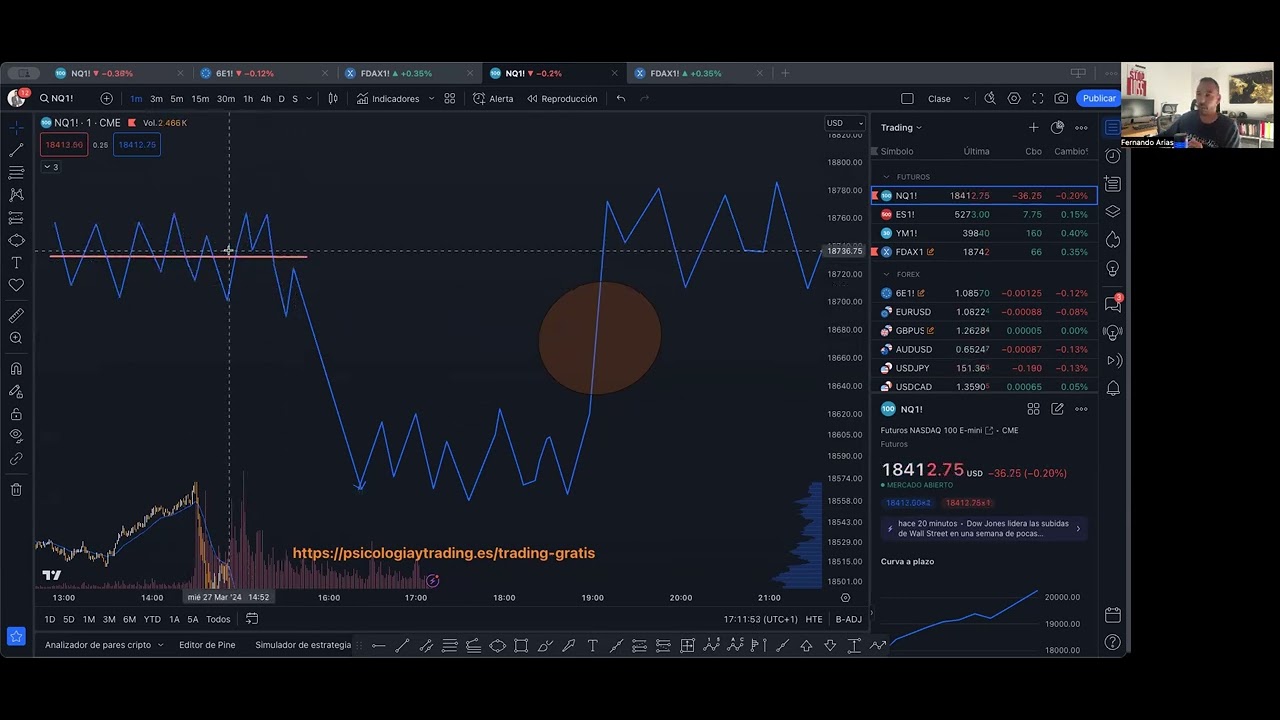Open the Simulador de estrategia tab

click(x=303, y=645)
